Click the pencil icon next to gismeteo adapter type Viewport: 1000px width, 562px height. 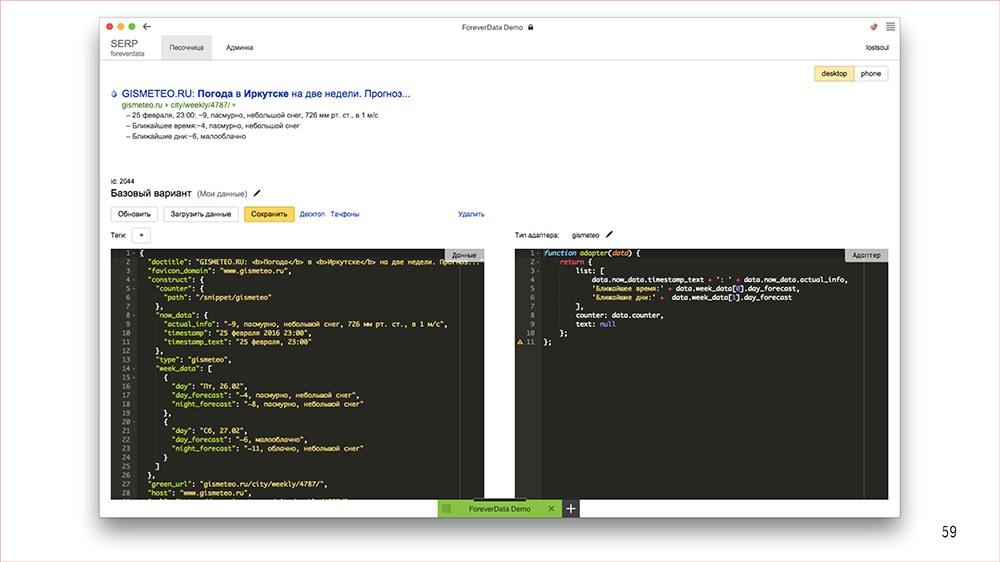609,235
